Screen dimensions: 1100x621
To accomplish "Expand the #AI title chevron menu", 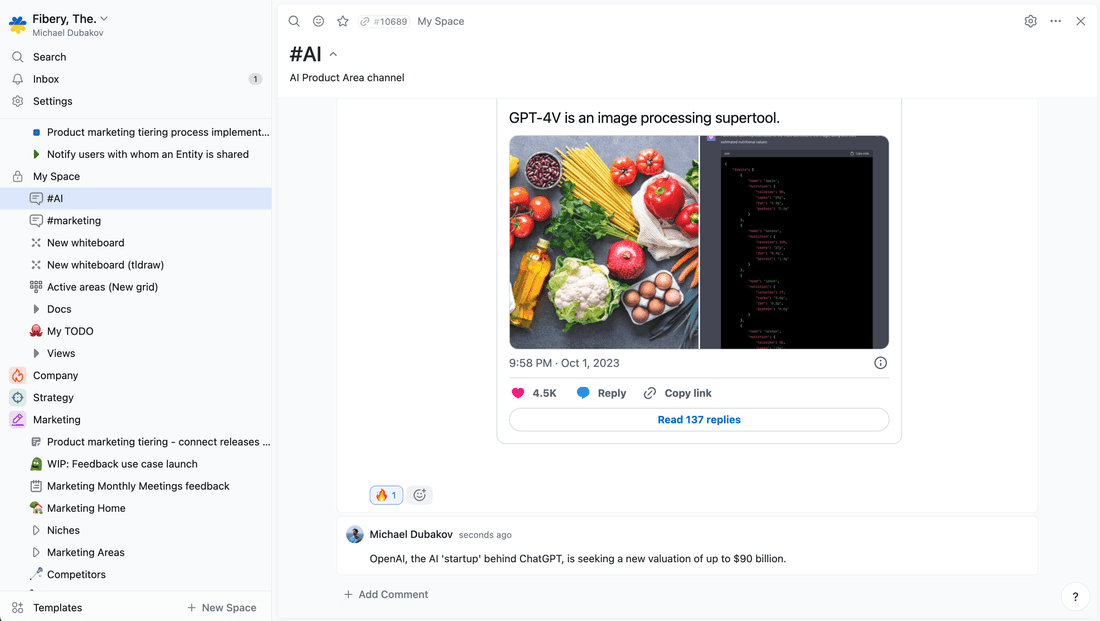I will 334,55.
